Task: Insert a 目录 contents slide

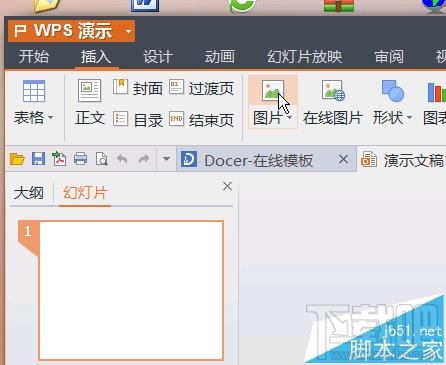Action: coord(138,119)
